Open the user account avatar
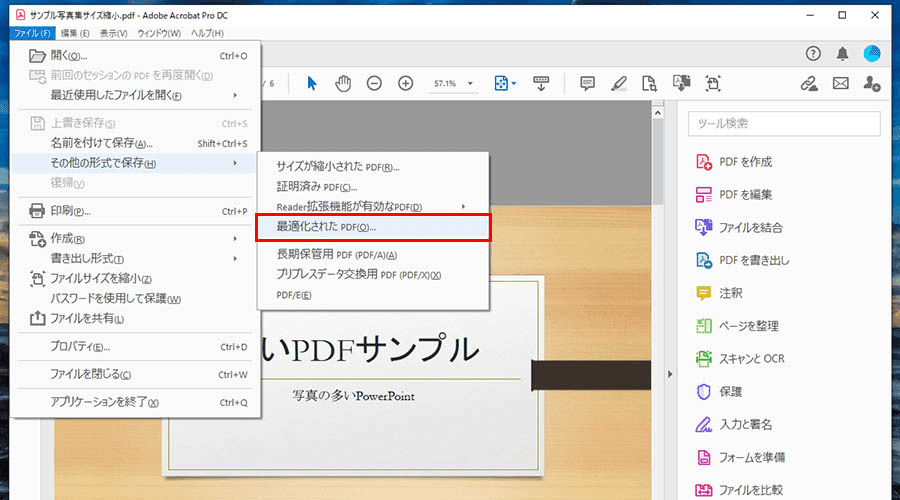The height and width of the screenshot is (500, 900). click(872, 53)
